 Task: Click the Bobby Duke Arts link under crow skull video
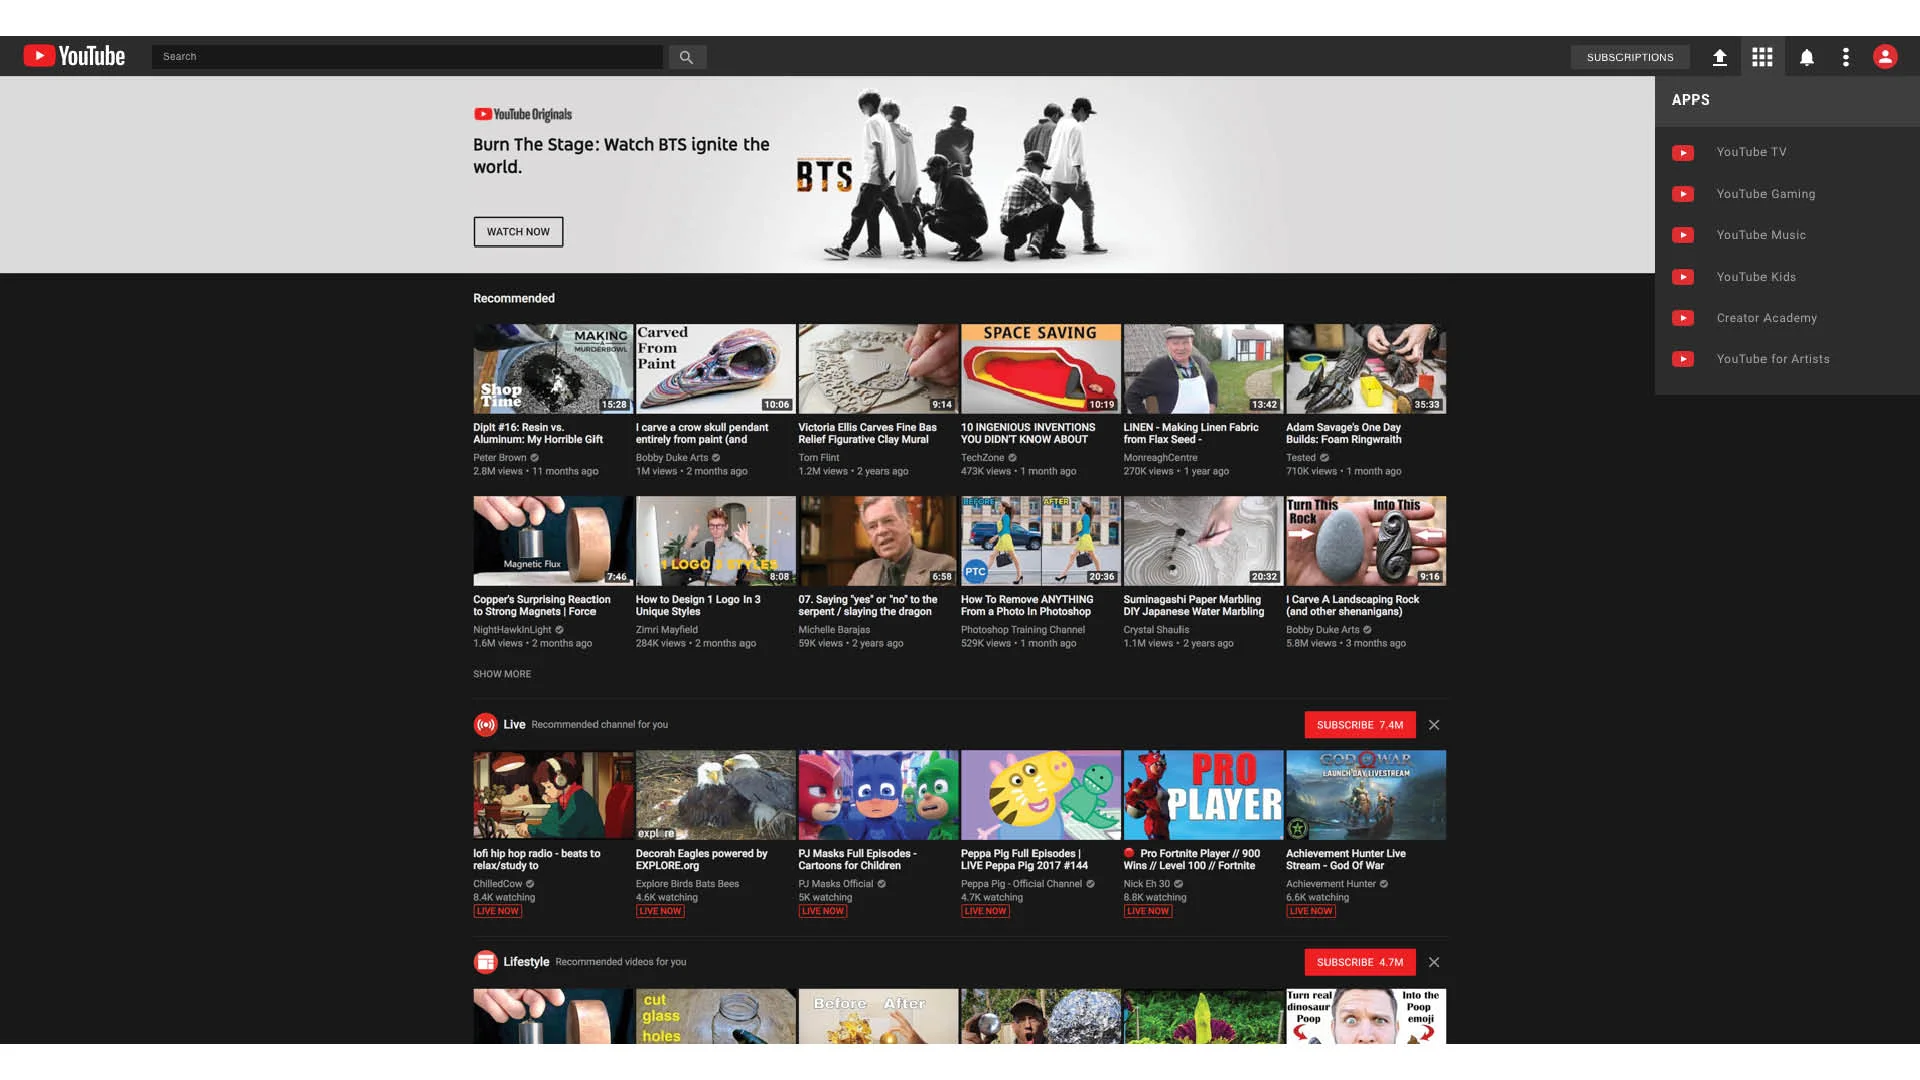tap(672, 458)
